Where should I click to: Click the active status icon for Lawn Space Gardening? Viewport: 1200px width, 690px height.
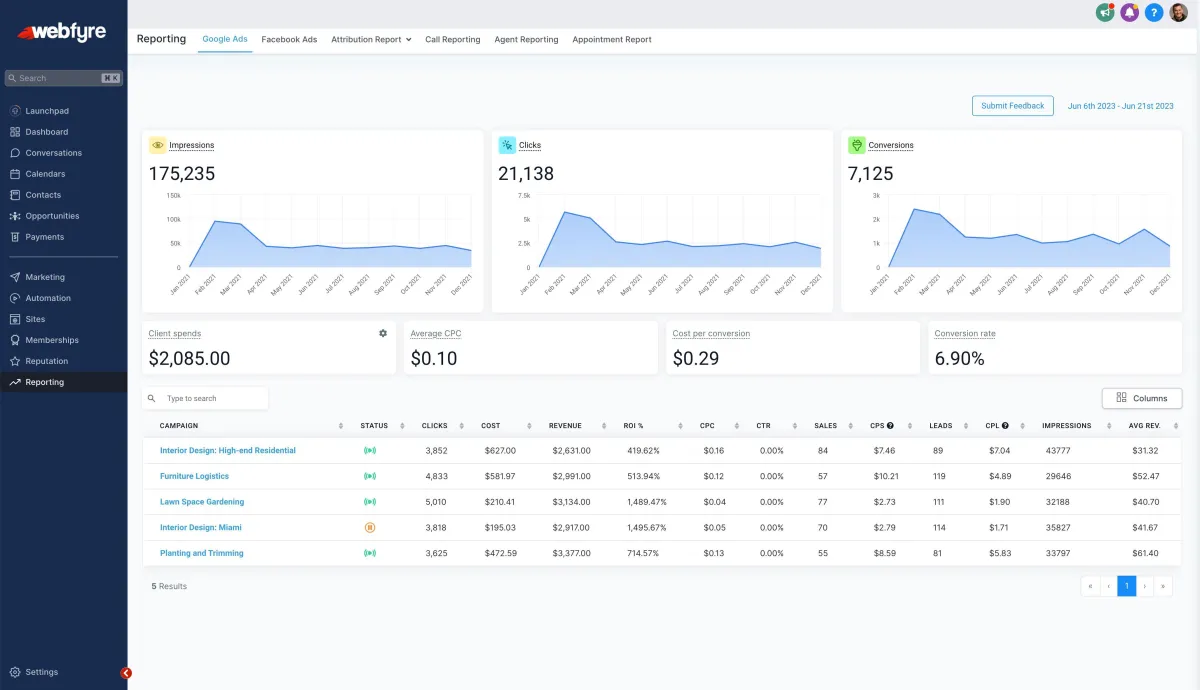coord(370,502)
